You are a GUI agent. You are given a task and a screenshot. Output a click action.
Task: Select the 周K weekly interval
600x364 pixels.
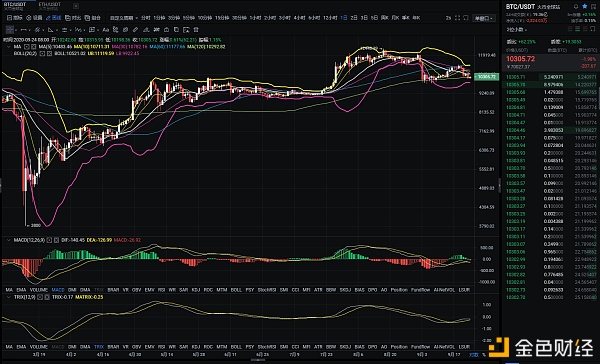click(x=385, y=18)
